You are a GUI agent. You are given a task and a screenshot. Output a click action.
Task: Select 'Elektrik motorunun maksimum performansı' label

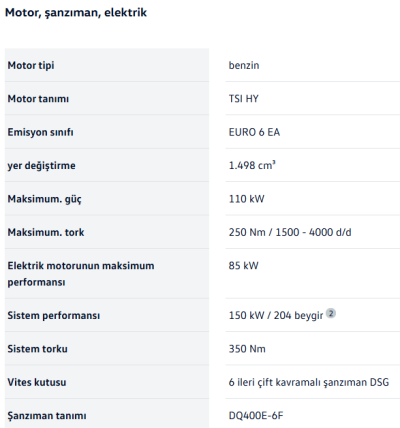(x=81, y=274)
